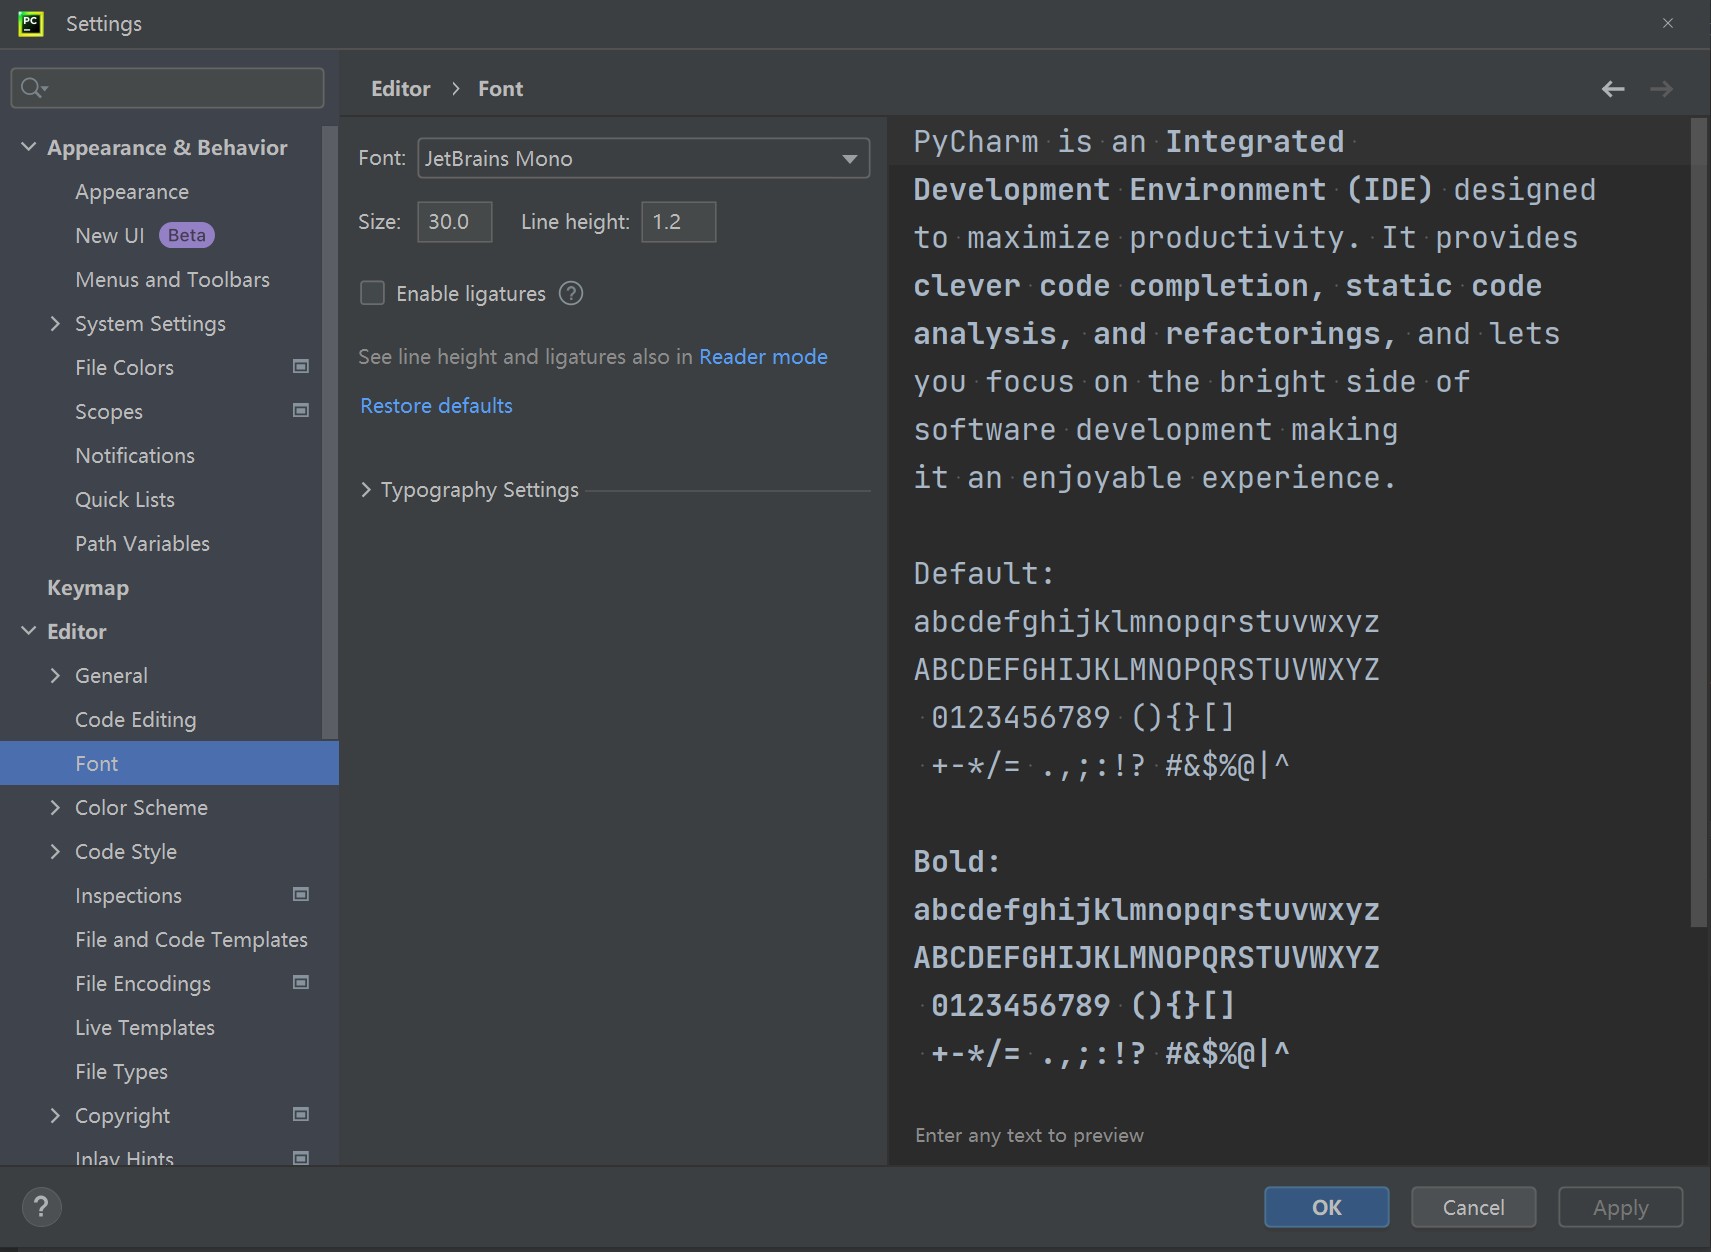Open New UI settings page
This screenshot has width=1711, height=1252.
110,235
